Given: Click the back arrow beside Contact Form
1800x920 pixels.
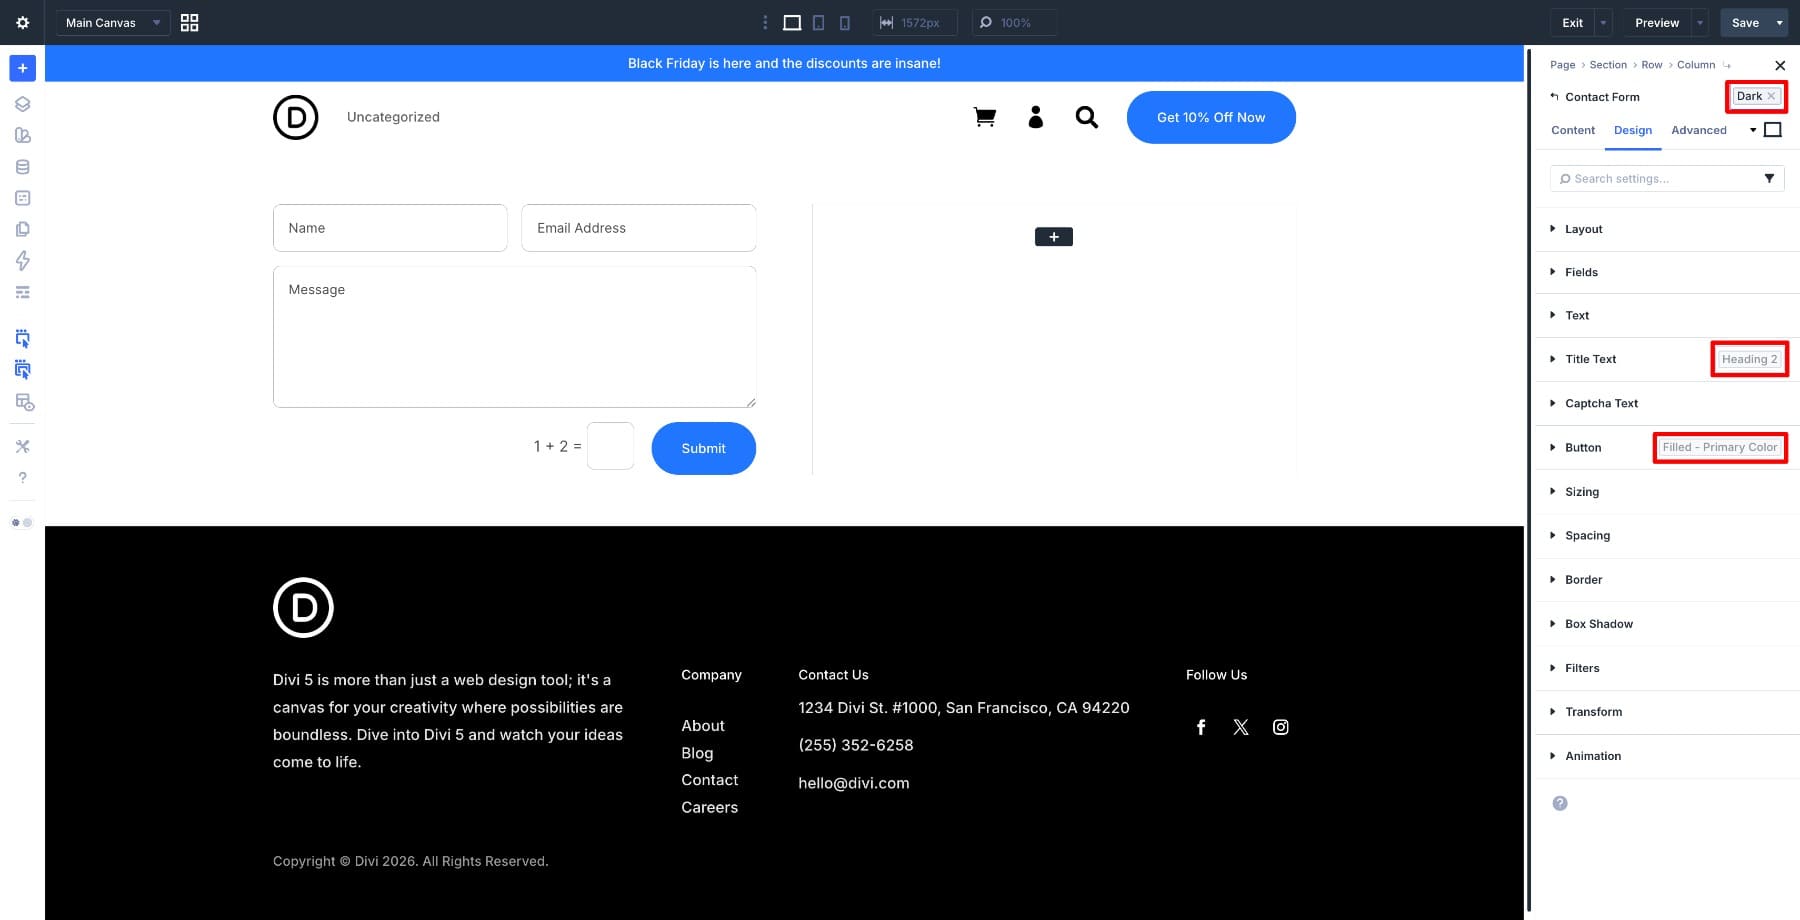Looking at the screenshot, I should [1554, 97].
